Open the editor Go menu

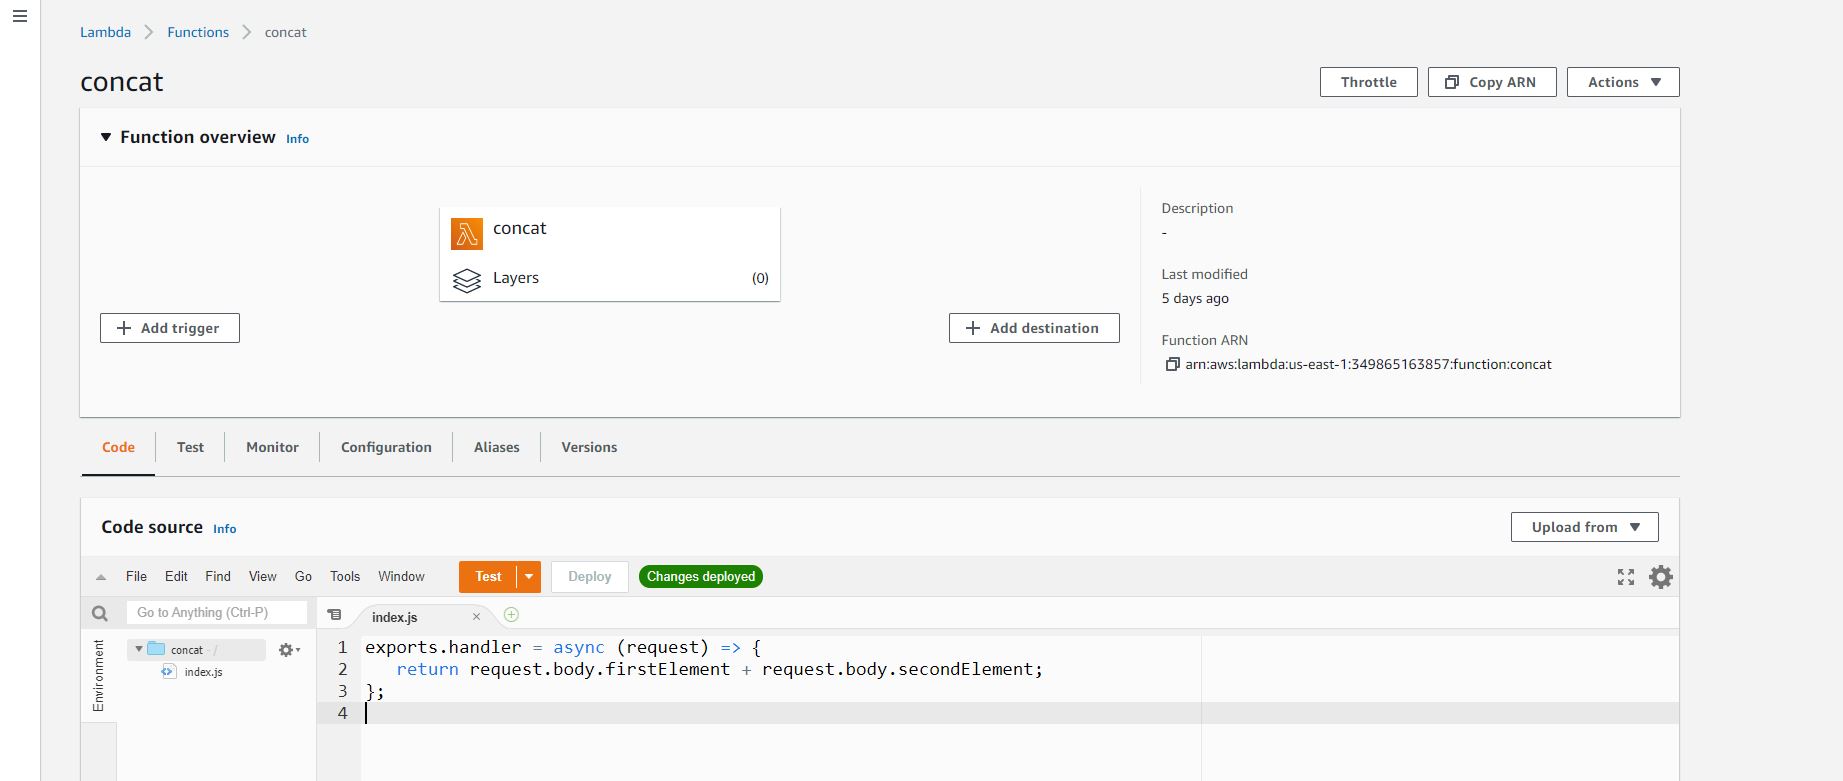pos(303,577)
